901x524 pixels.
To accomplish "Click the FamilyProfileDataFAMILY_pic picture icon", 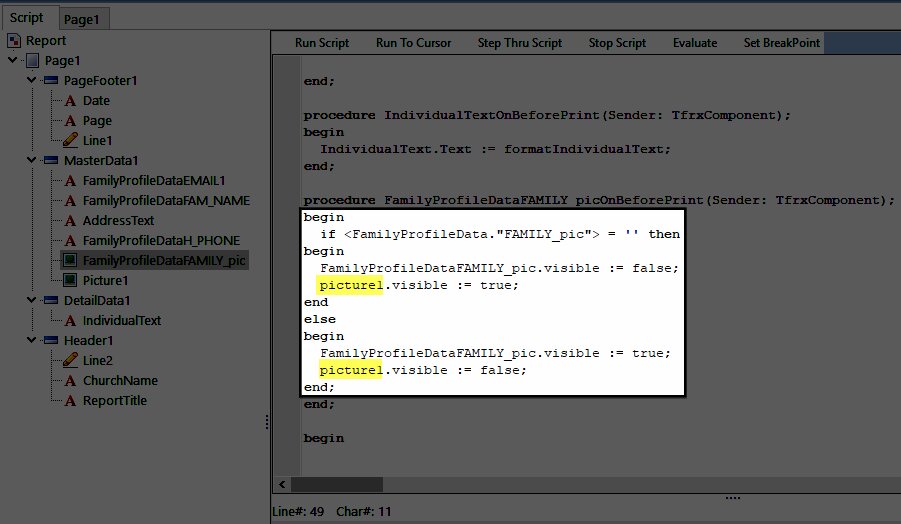I will tap(70, 260).
